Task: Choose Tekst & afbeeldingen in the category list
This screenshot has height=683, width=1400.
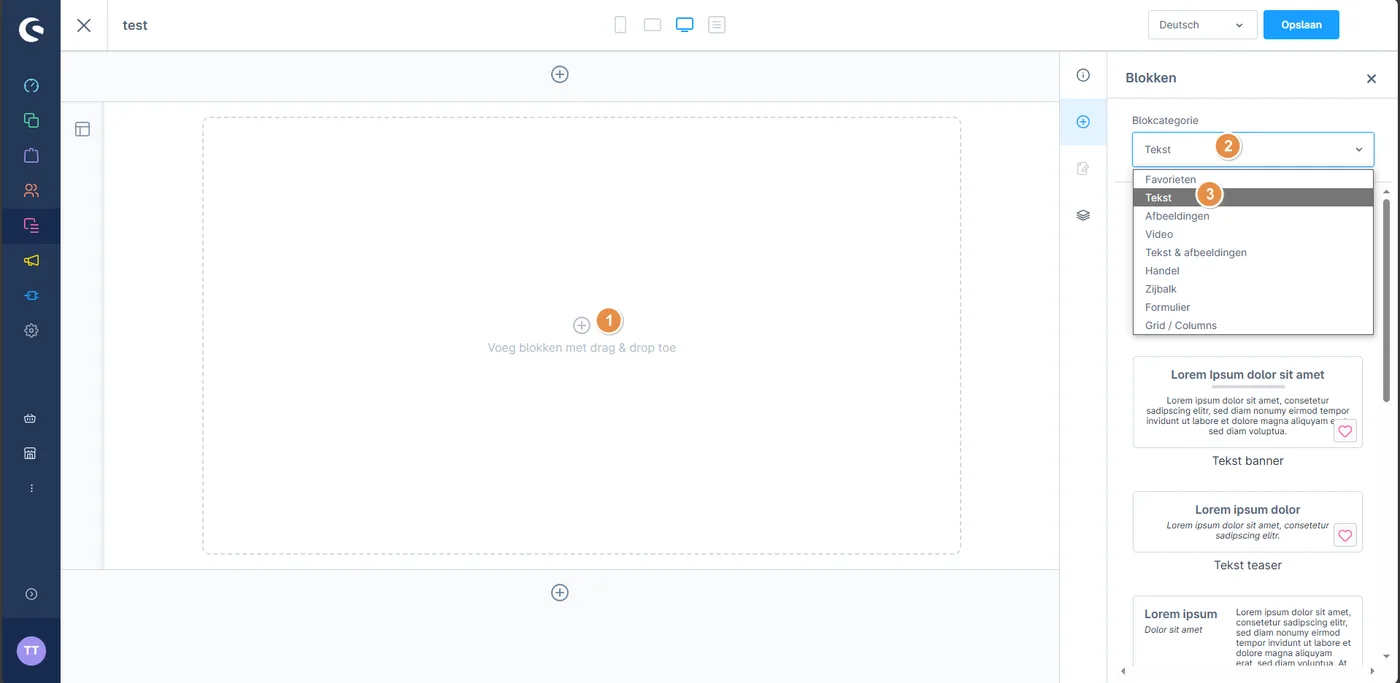Action: (x=1253, y=252)
